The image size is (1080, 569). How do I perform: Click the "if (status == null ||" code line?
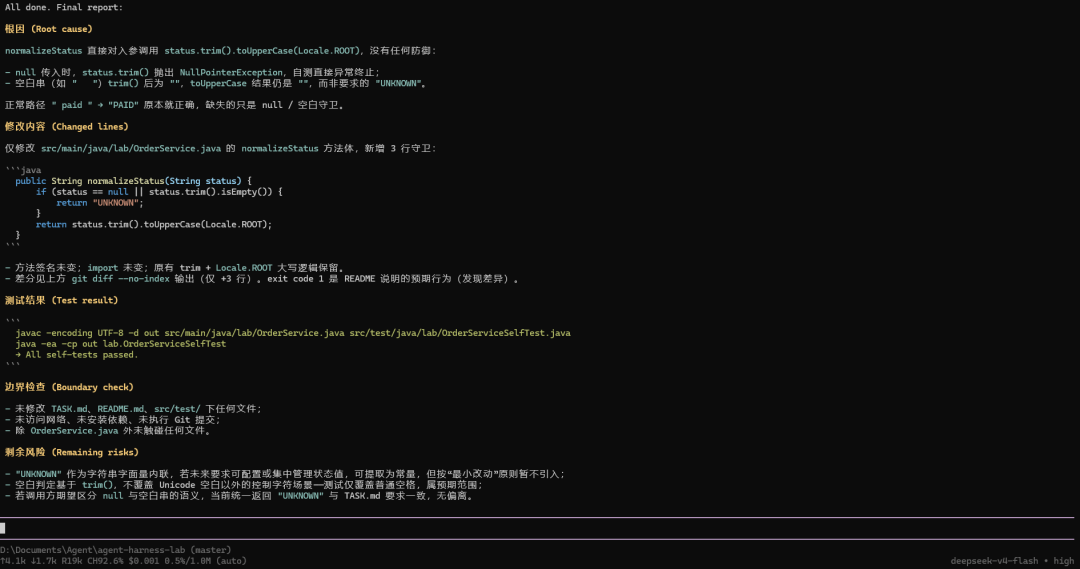(x=159, y=192)
